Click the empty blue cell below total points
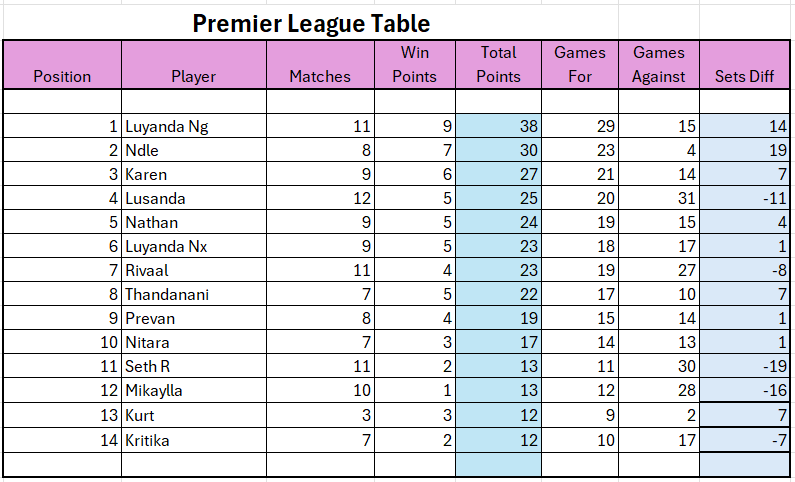This screenshot has height=482, width=795. tap(498, 464)
